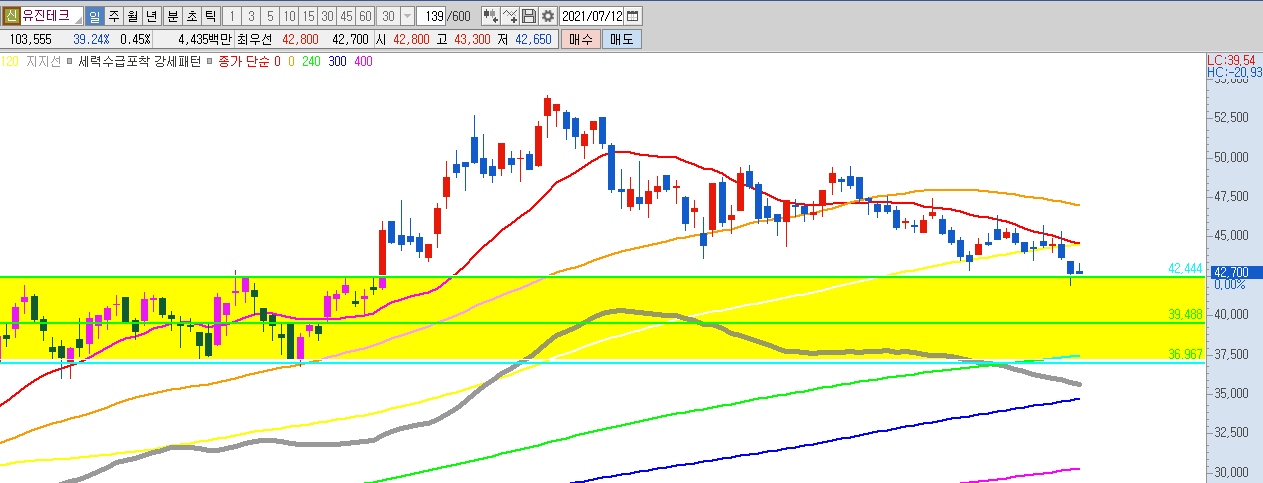Save chart with the floppy disk icon
This screenshot has width=1263, height=483.
(x=529, y=16)
